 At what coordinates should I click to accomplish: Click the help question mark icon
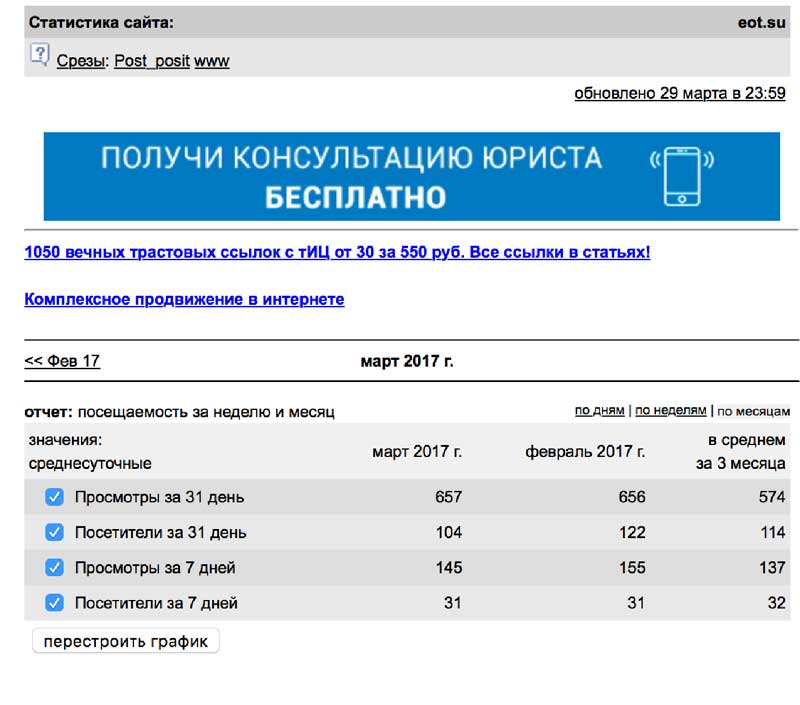click(39, 54)
